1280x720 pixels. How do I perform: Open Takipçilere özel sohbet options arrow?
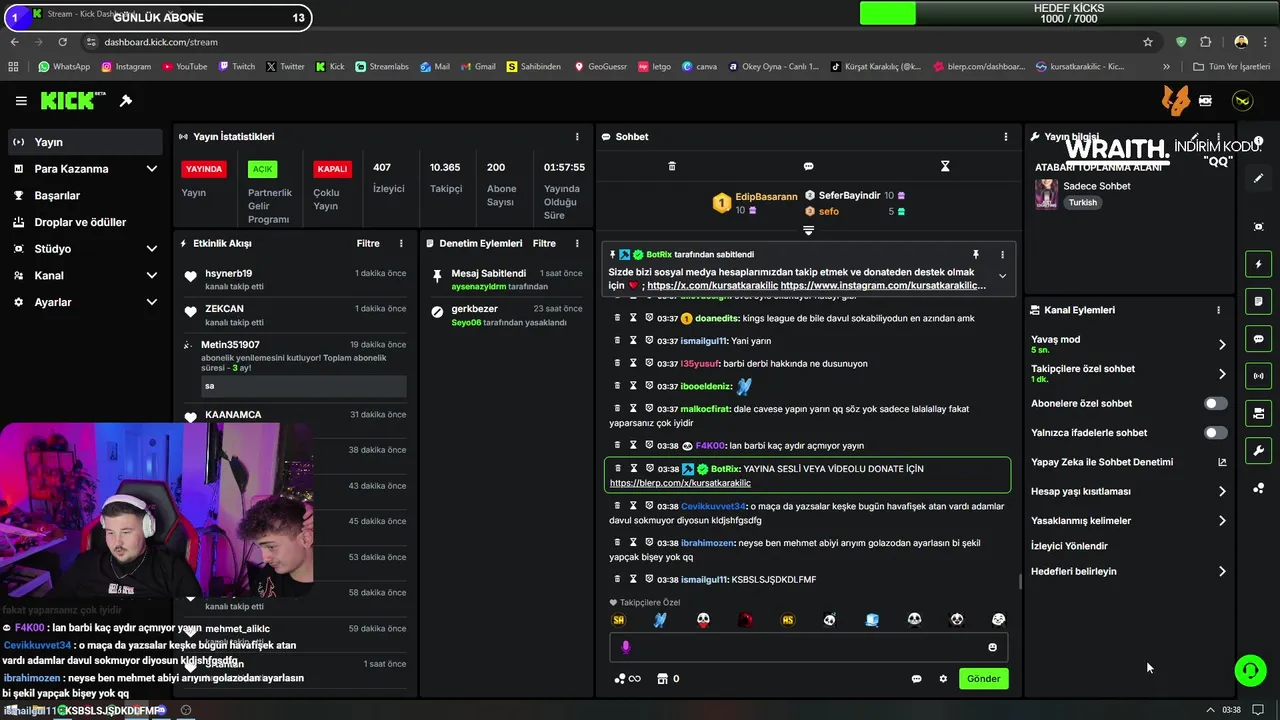pos(1222,374)
